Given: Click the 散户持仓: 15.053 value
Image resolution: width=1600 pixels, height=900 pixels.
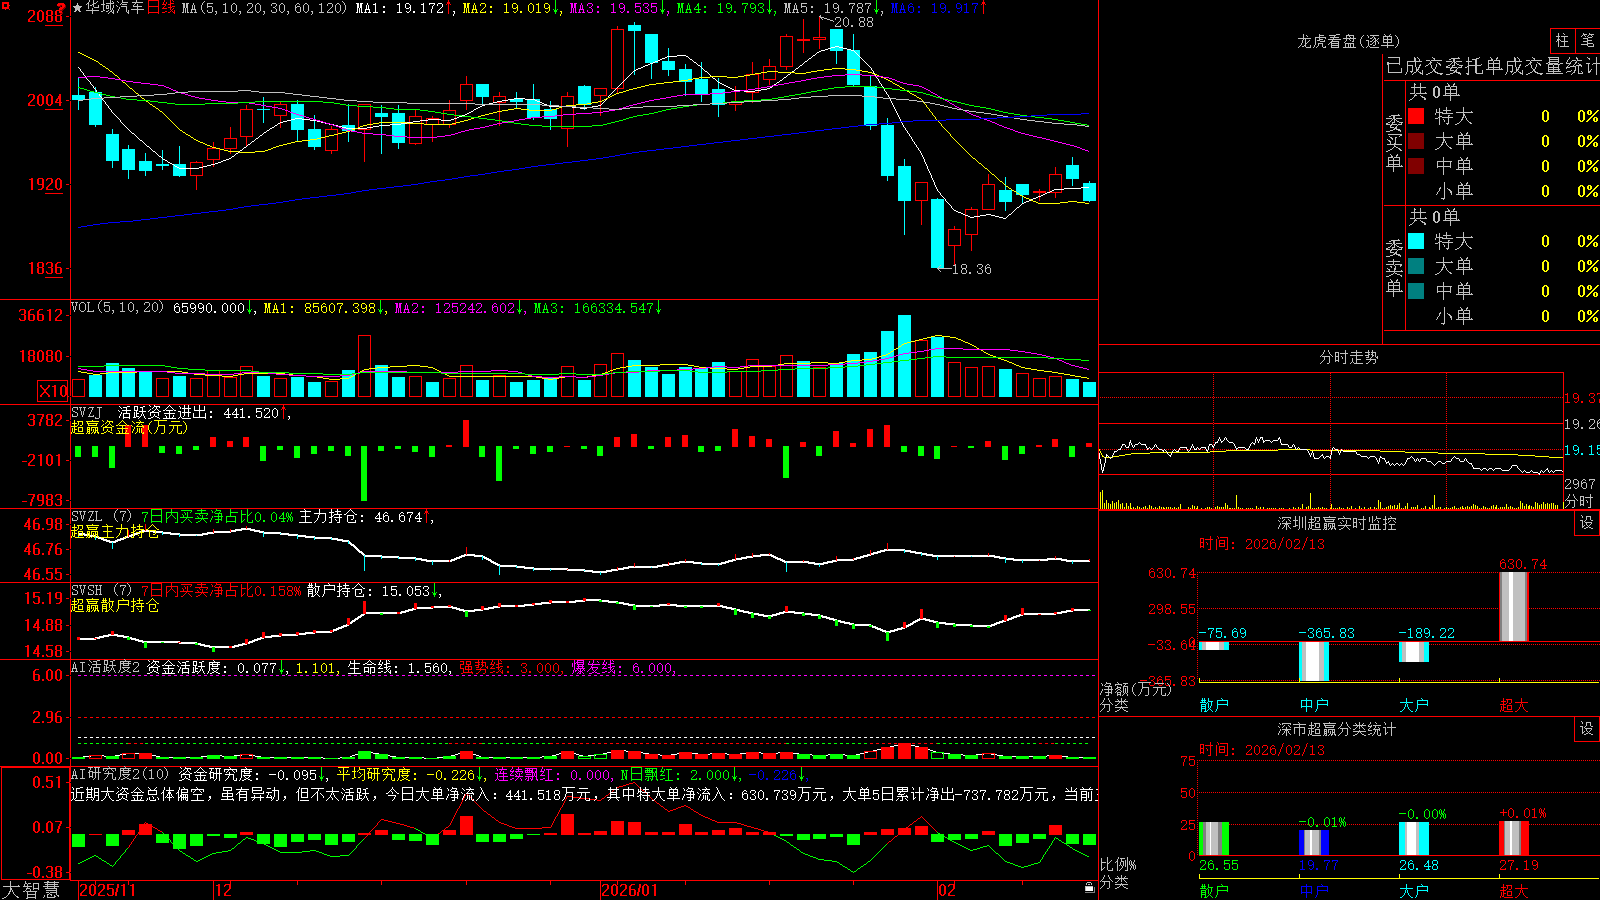Looking at the screenshot, I should [x=369, y=591].
